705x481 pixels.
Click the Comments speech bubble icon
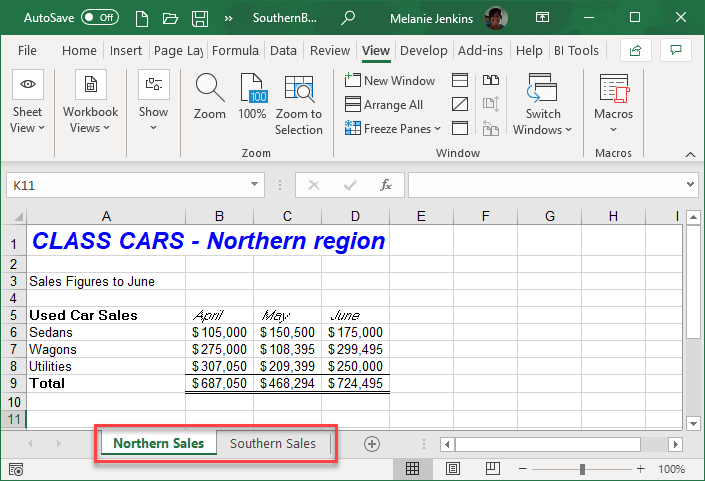[x=676, y=50]
